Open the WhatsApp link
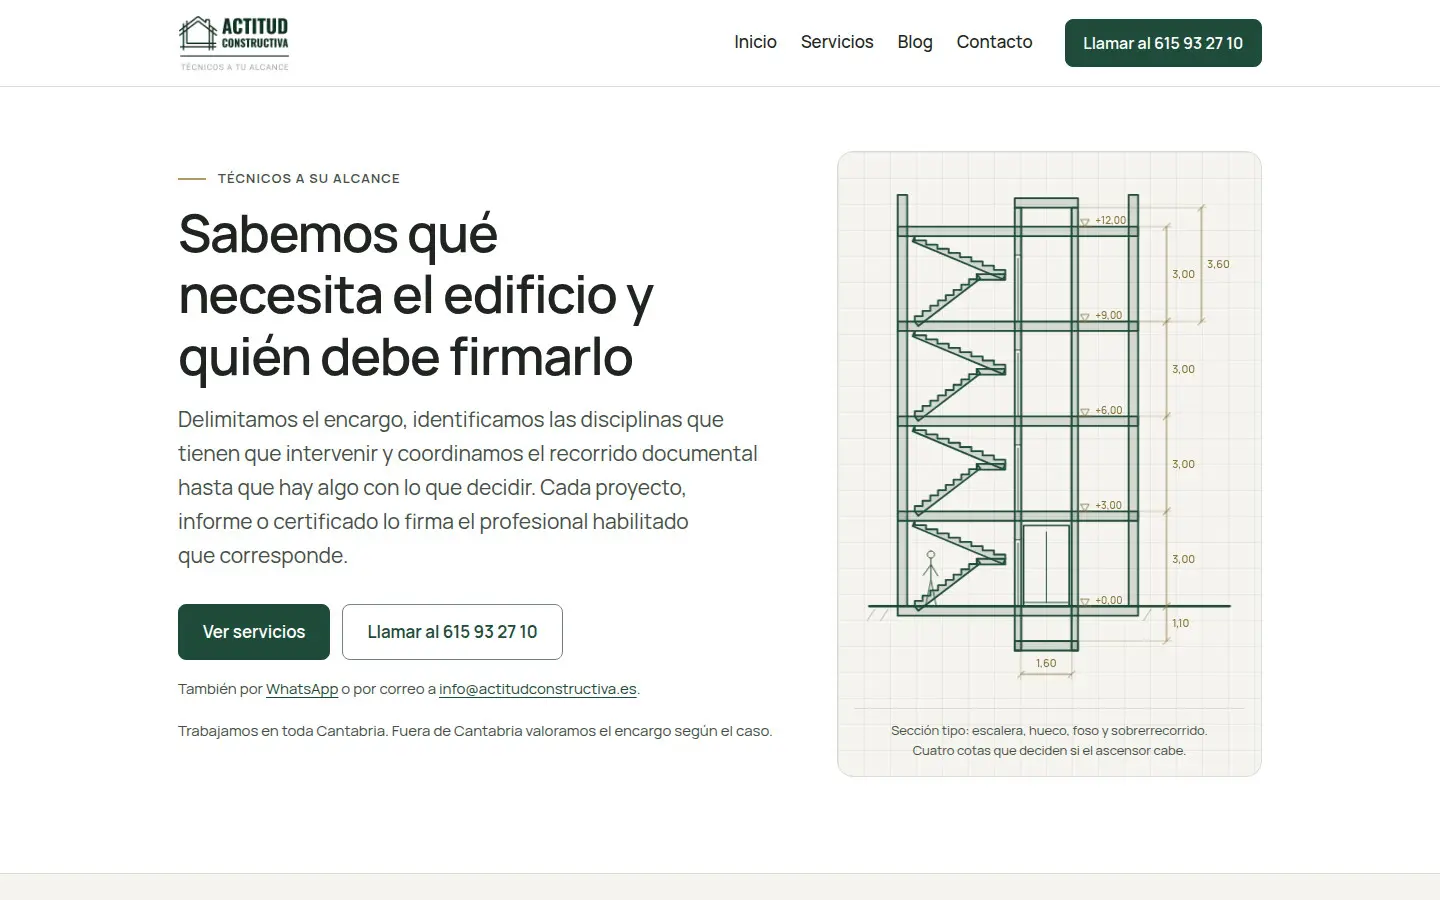Screen dimensions: 1440x900 point(302,689)
